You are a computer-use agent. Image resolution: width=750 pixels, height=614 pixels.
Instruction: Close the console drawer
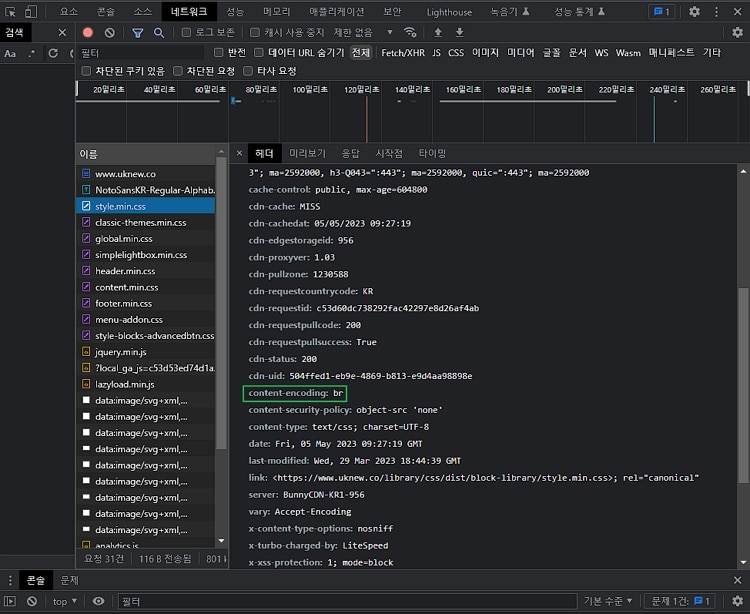pyautogui.click(x=738, y=581)
